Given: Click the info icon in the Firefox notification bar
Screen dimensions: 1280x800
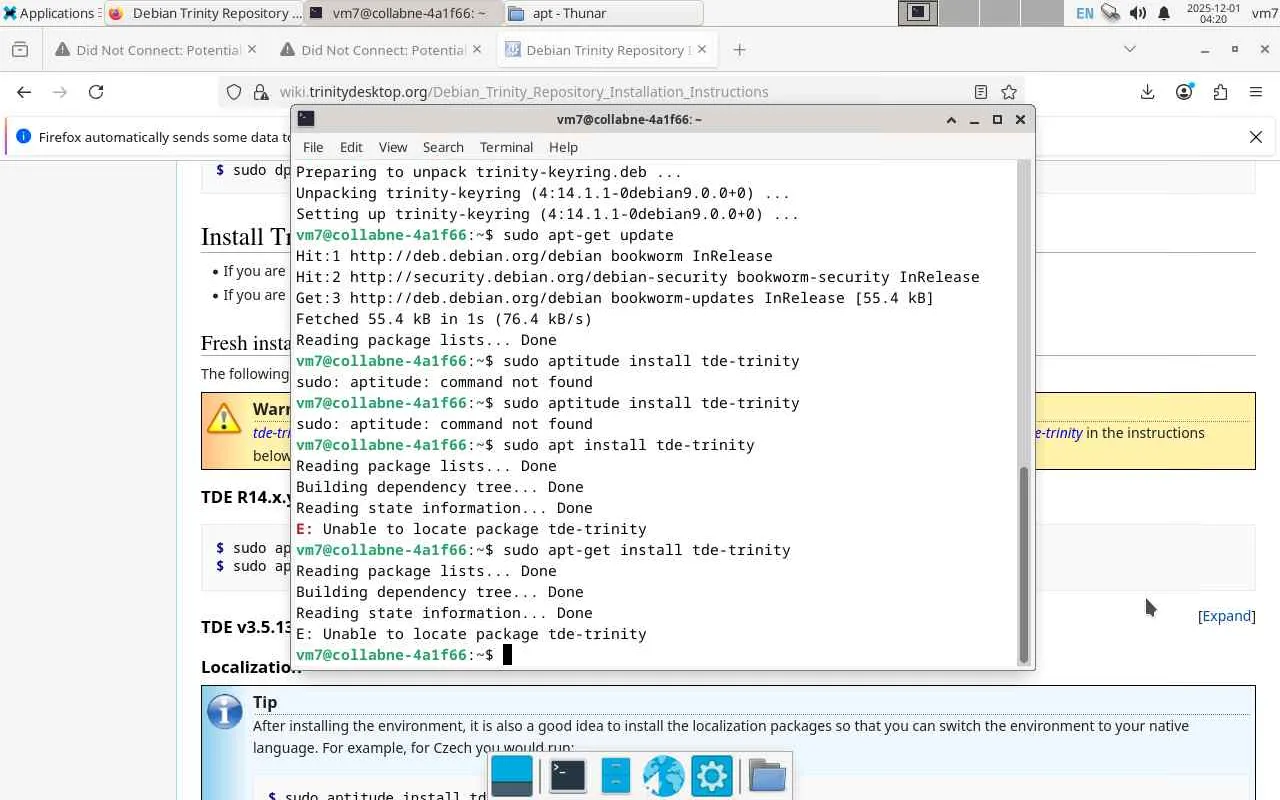Looking at the screenshot, I should pyautogui.click(x=23, y=137).
